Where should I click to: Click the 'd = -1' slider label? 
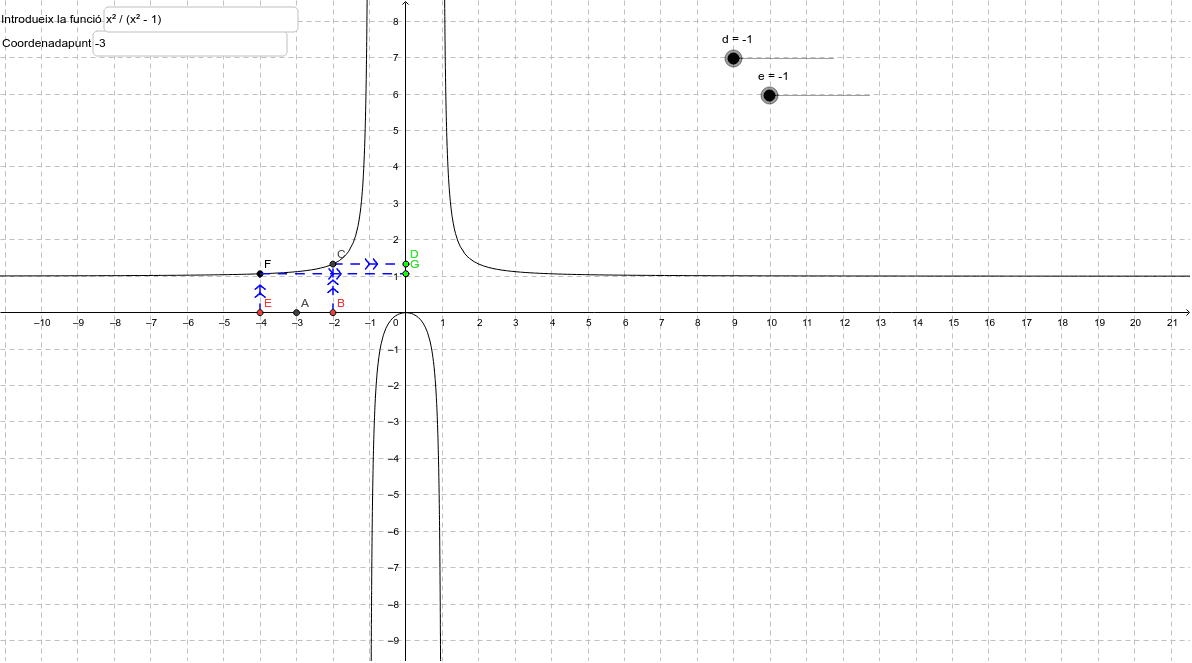point(737,40)
